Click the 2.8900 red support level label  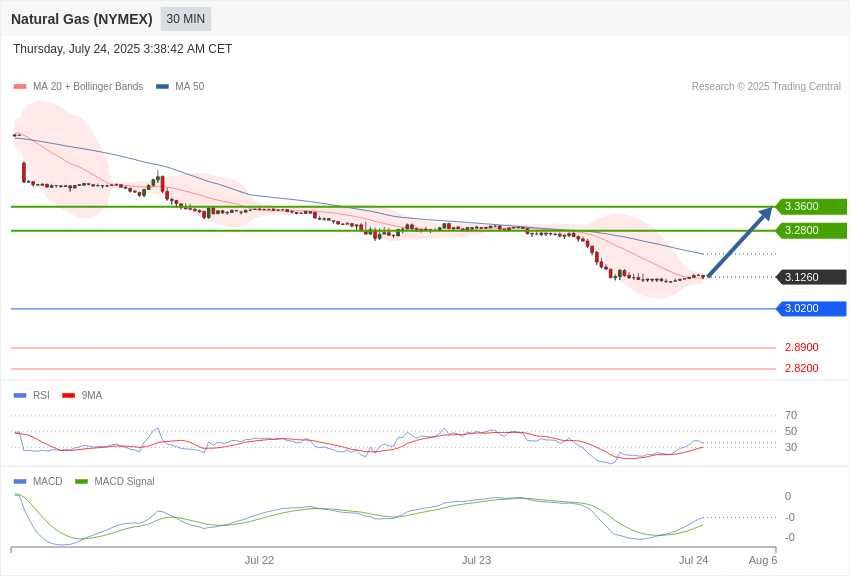(x=801, y=347)
